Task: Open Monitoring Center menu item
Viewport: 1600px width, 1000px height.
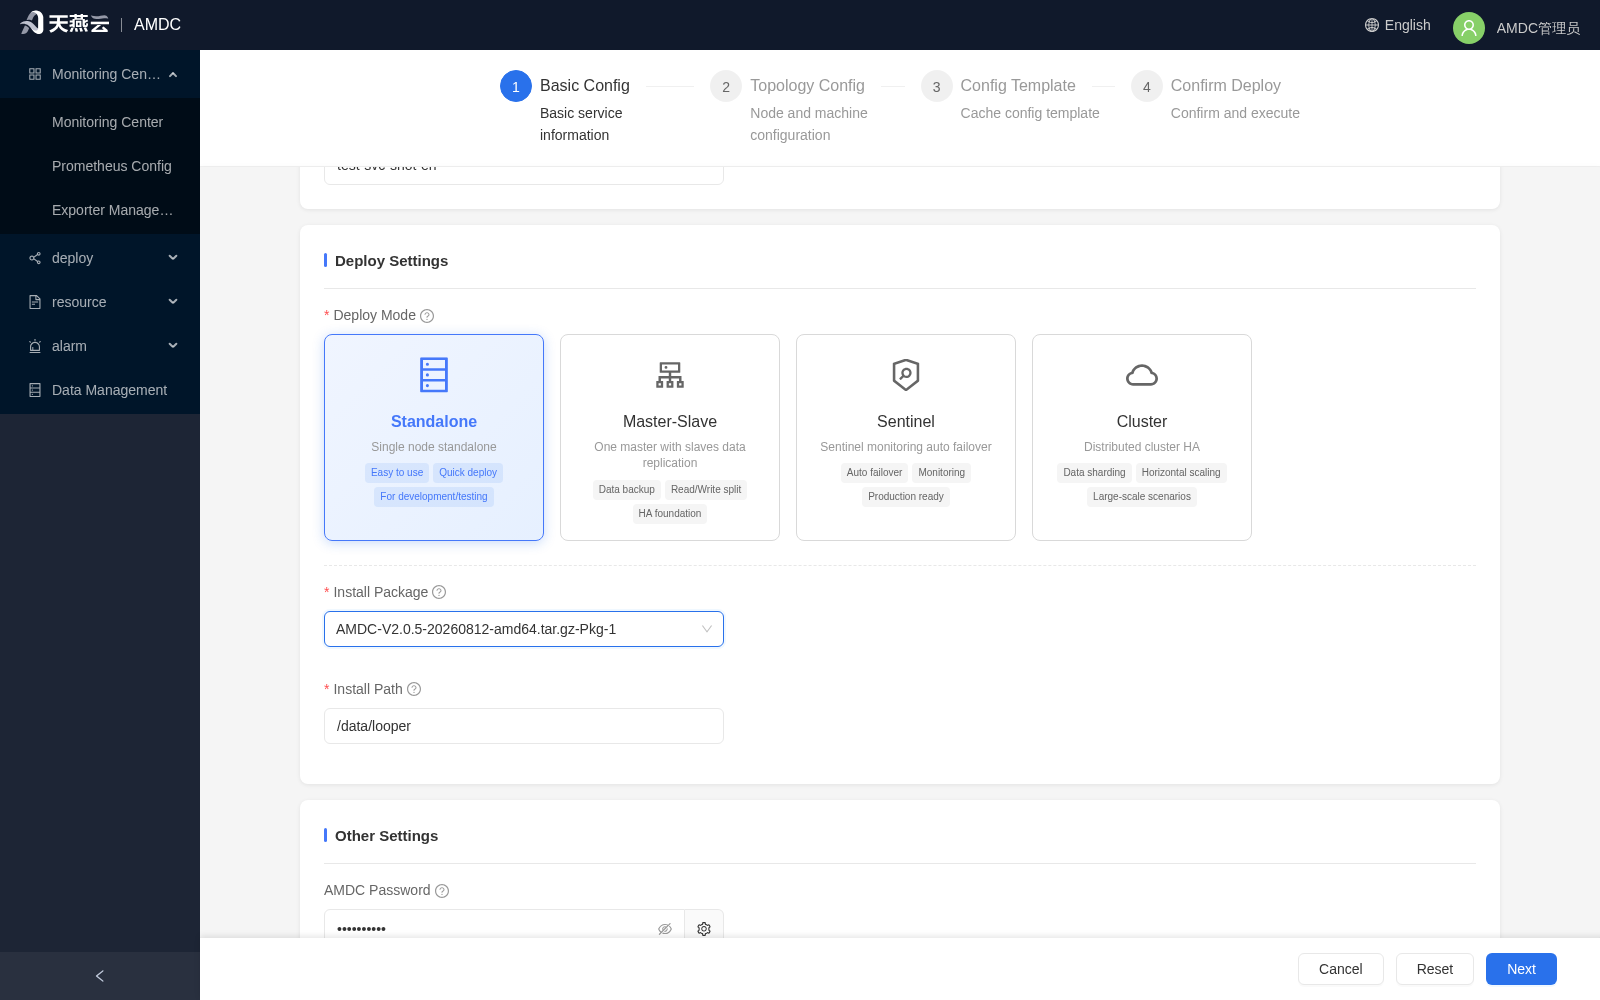Action: [x=100, y=122]
